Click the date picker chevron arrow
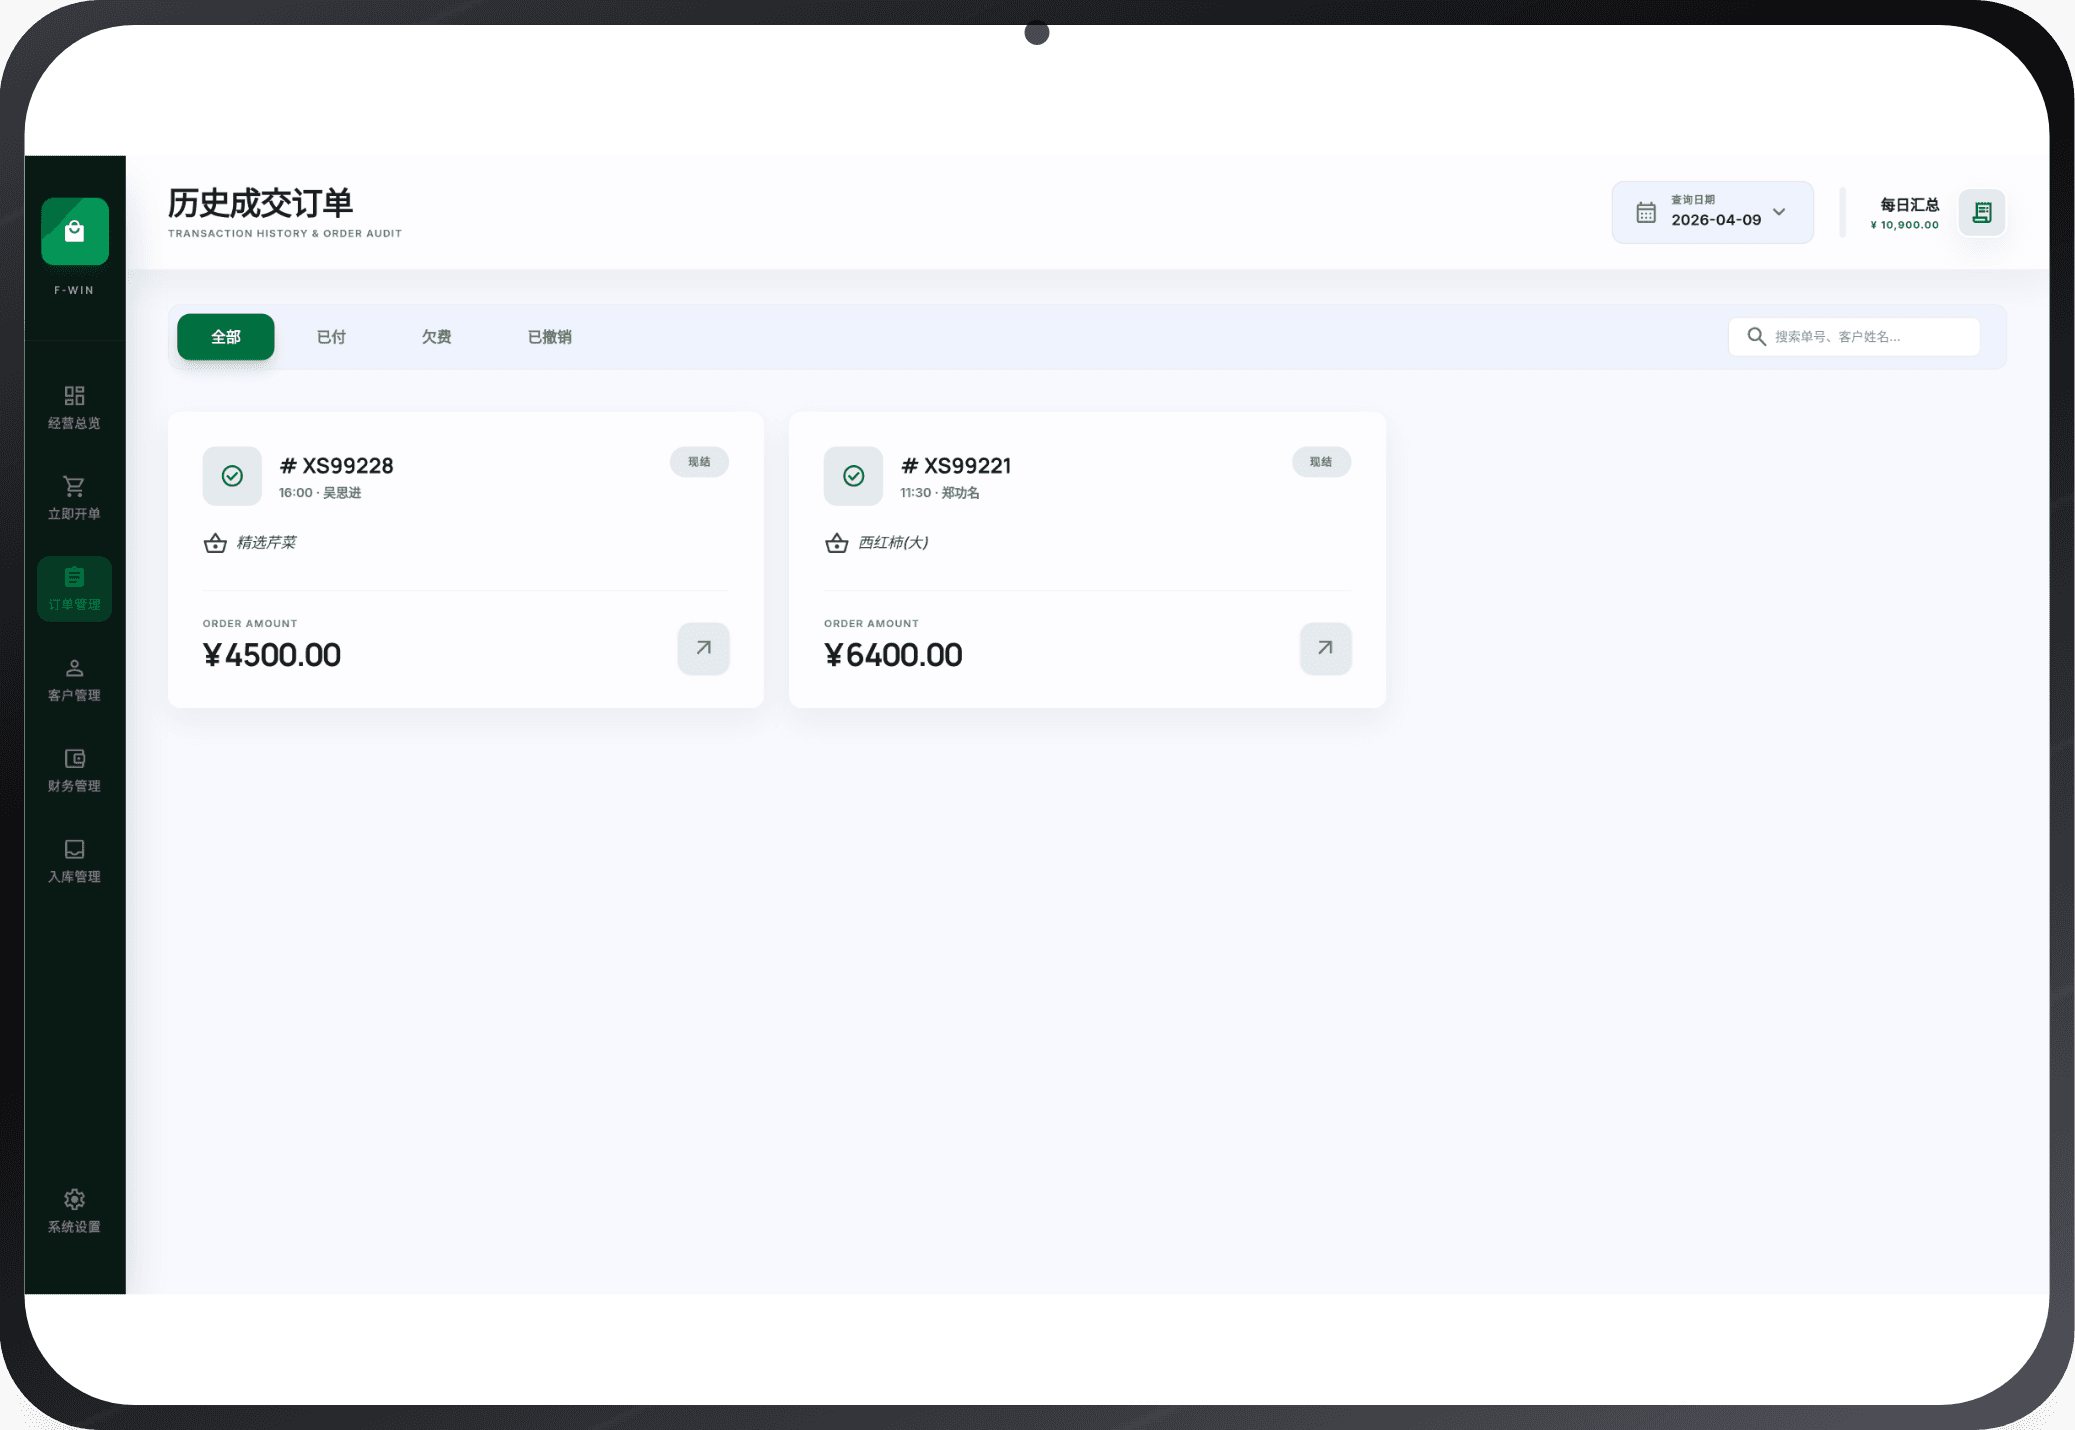The image size is (2075, 1430). point(1780,212)
